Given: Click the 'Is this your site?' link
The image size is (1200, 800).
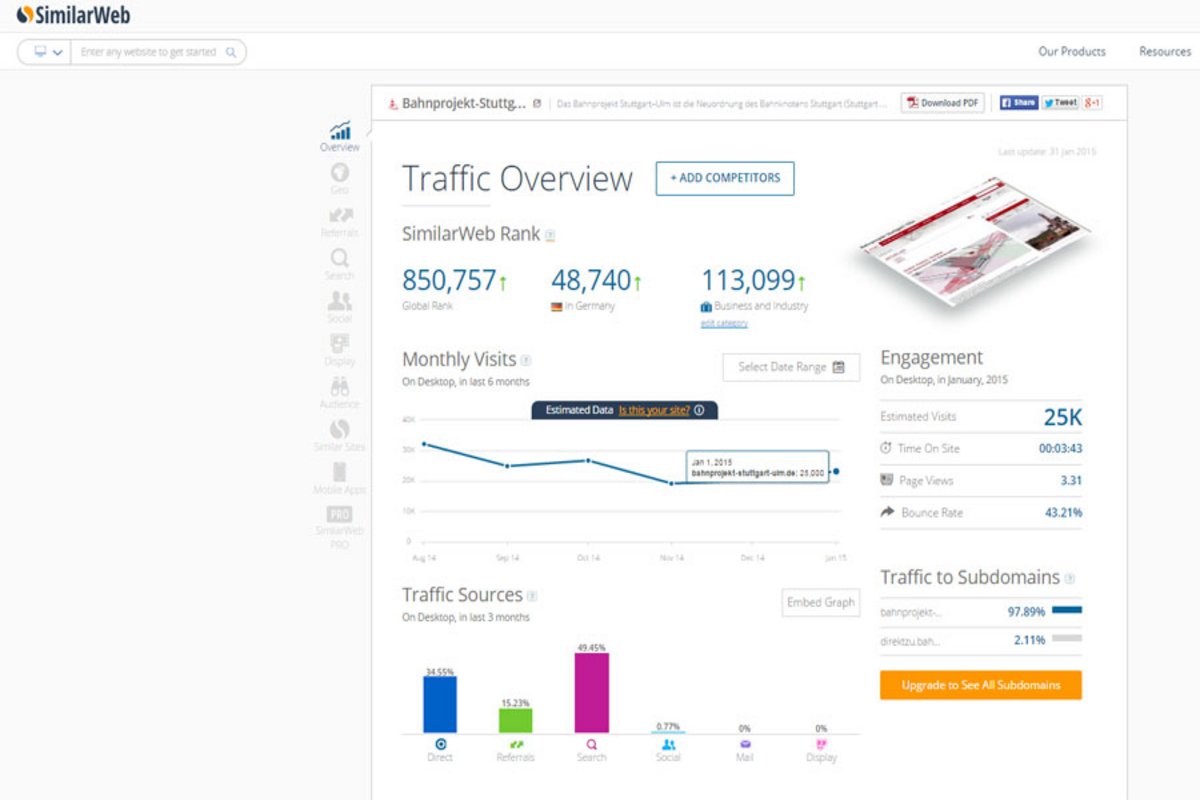Looking at the screenshot, I should click(653, 410).
